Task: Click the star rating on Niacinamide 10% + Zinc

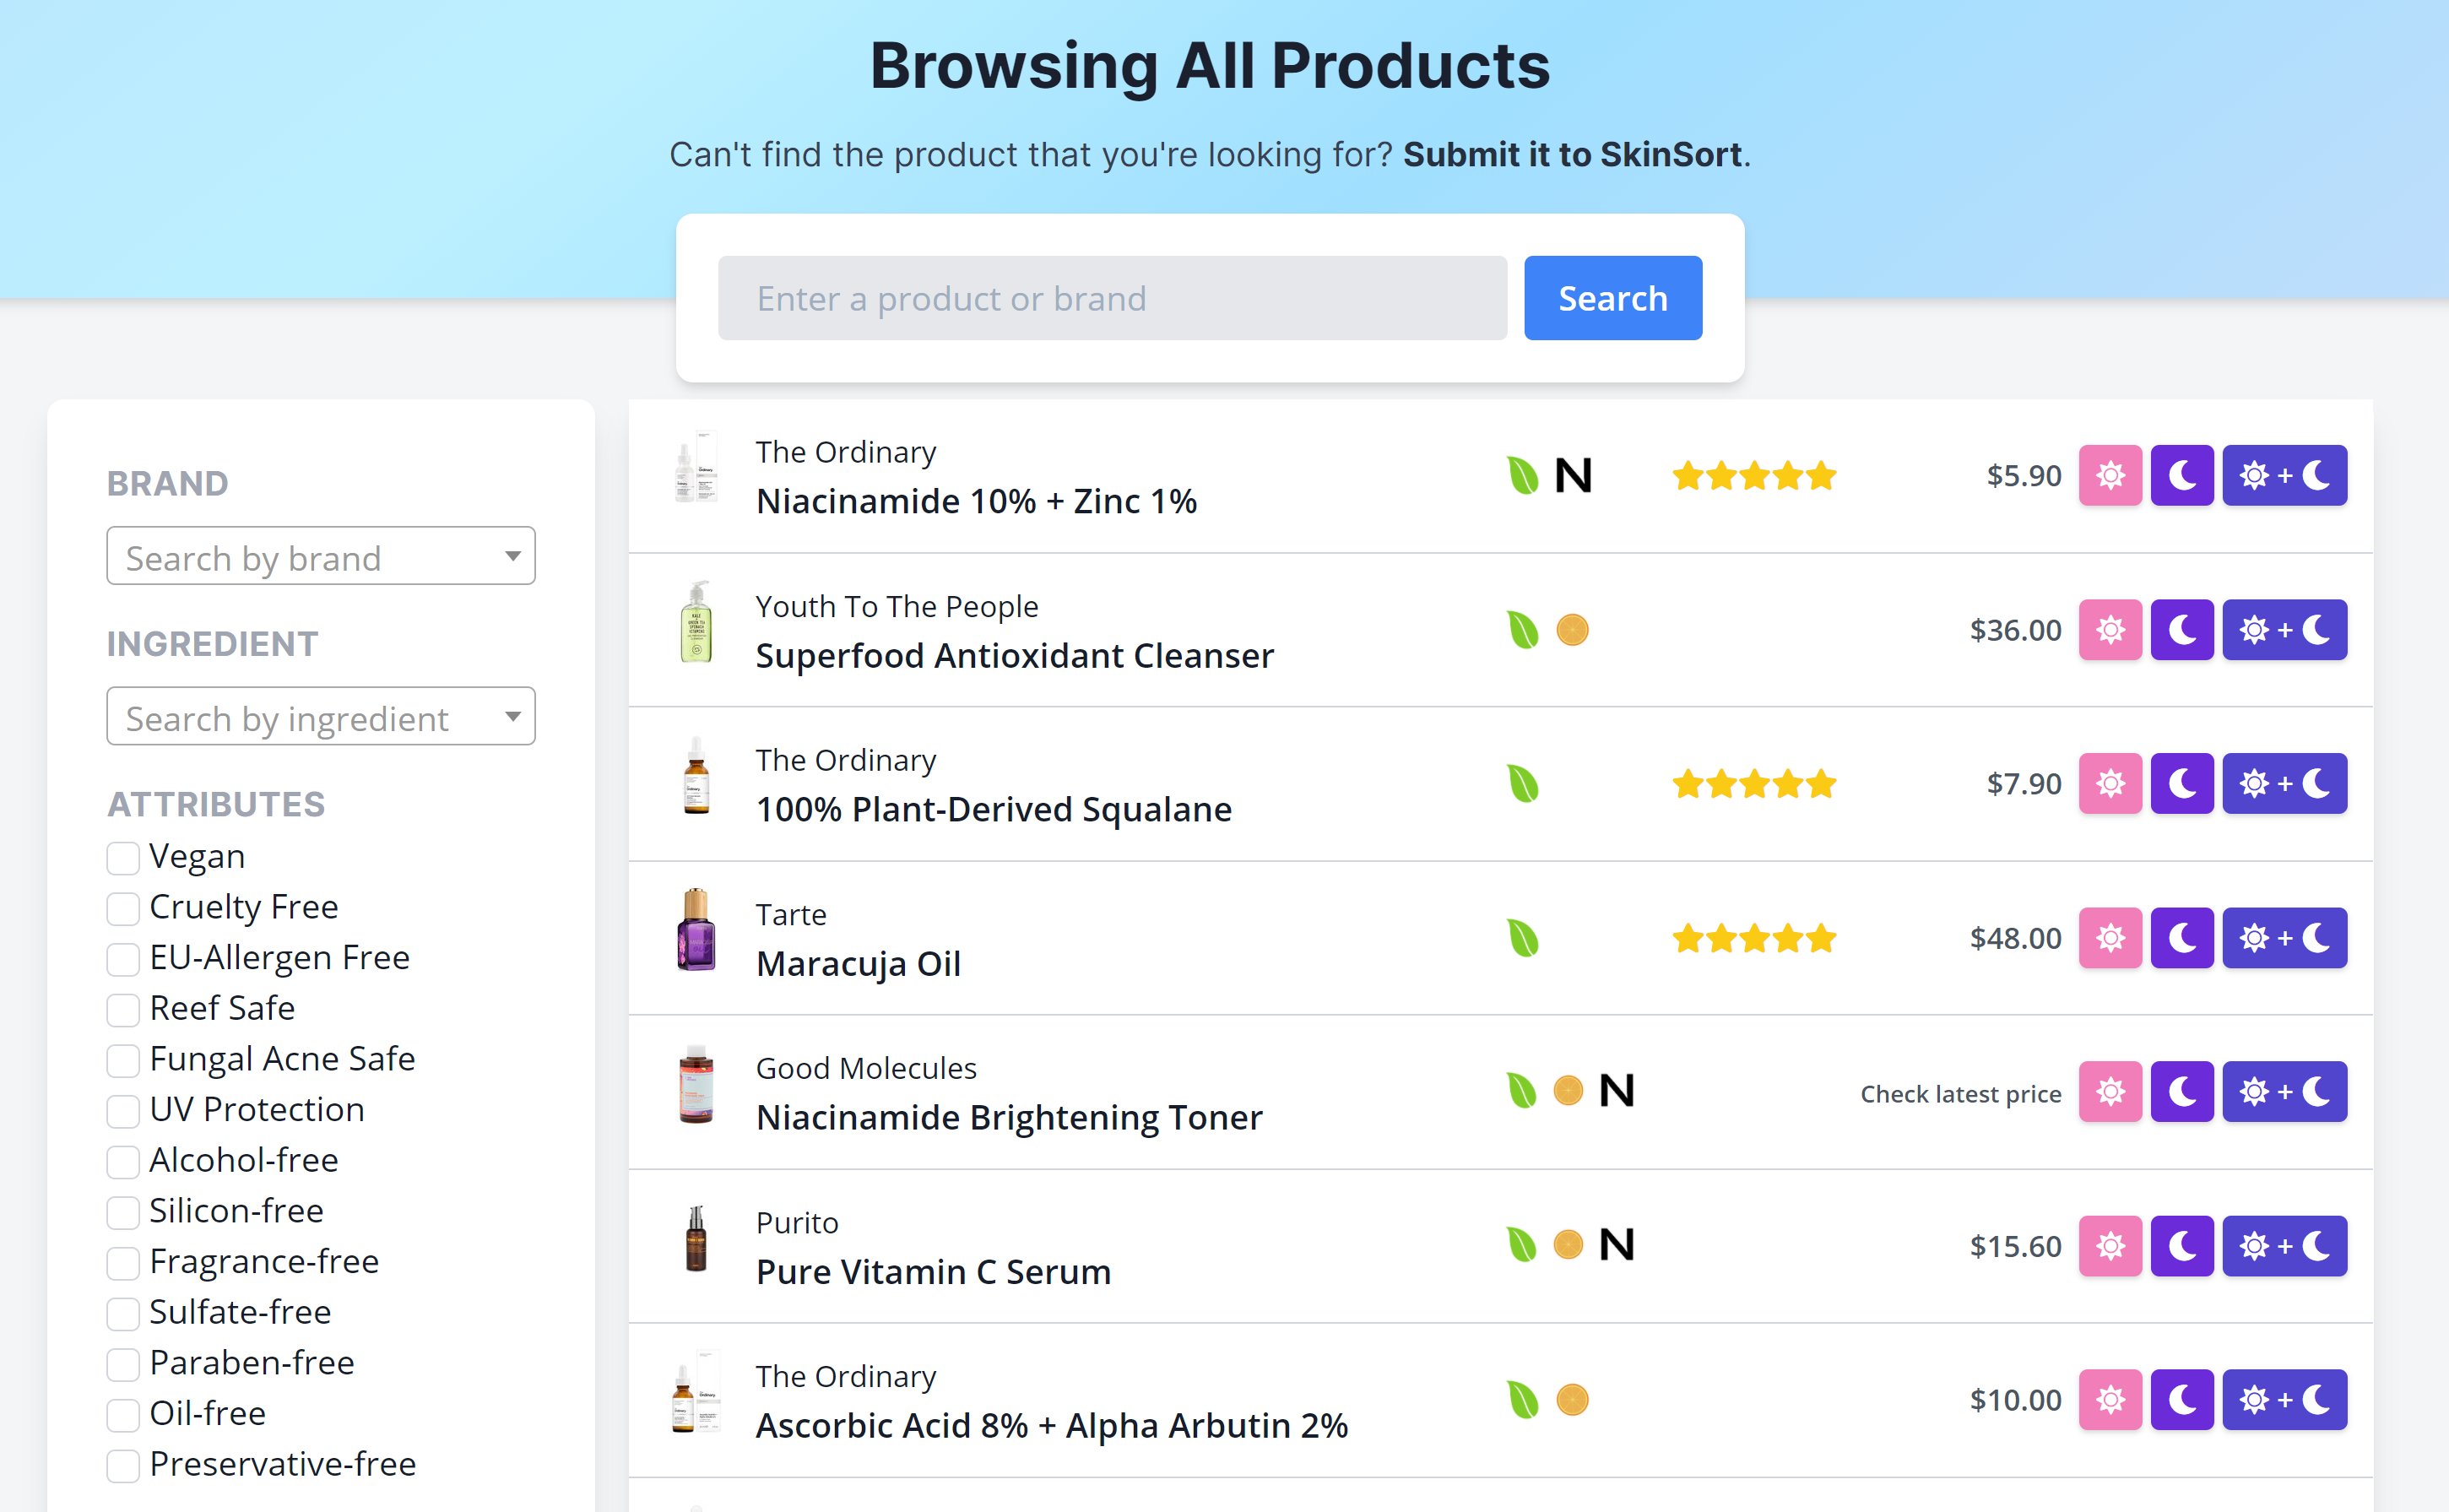Action: pos(1754,476)
